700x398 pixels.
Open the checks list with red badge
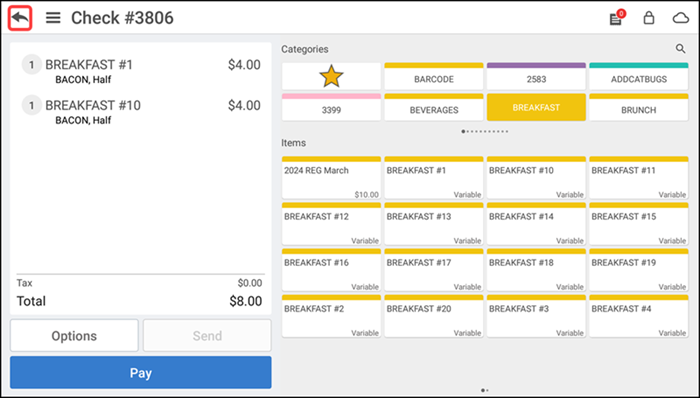pyautogui.click(x=617, y=17)
